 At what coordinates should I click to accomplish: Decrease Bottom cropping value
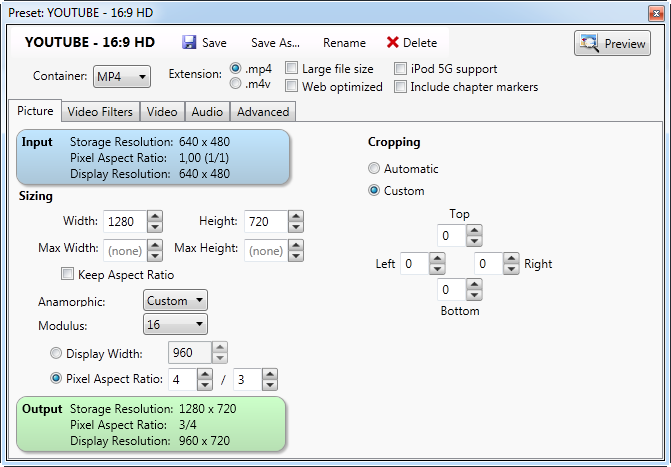click(x=474, y=295)
